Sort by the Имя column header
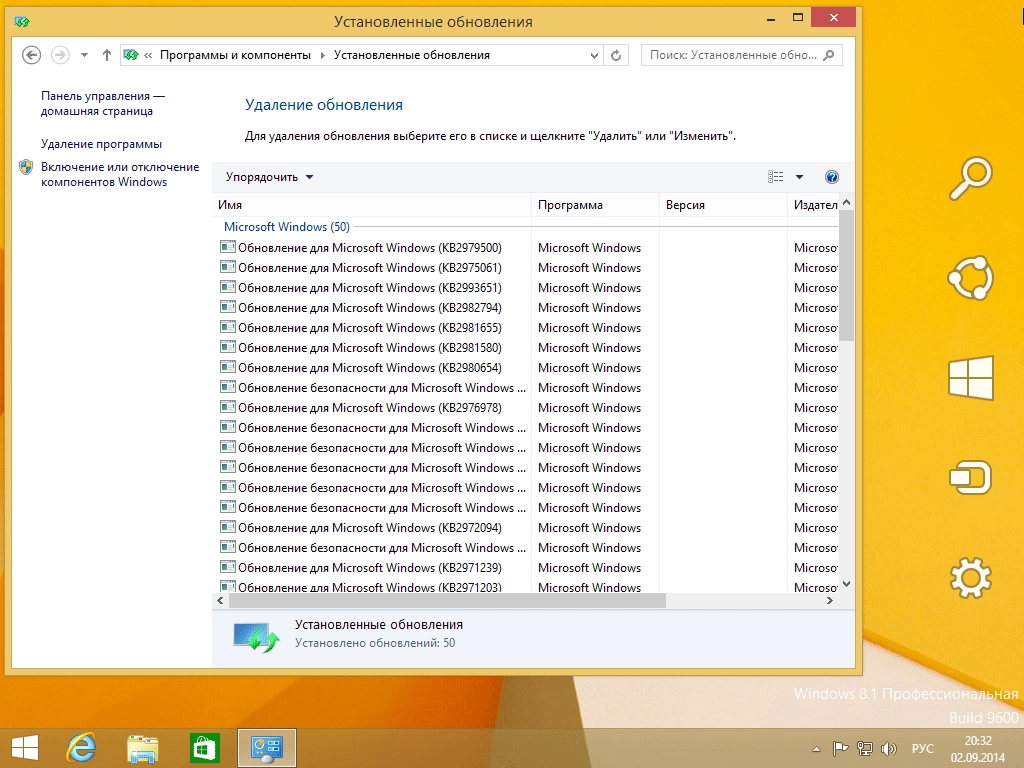The image size is (1024, 768). click(x=372, y=205)
